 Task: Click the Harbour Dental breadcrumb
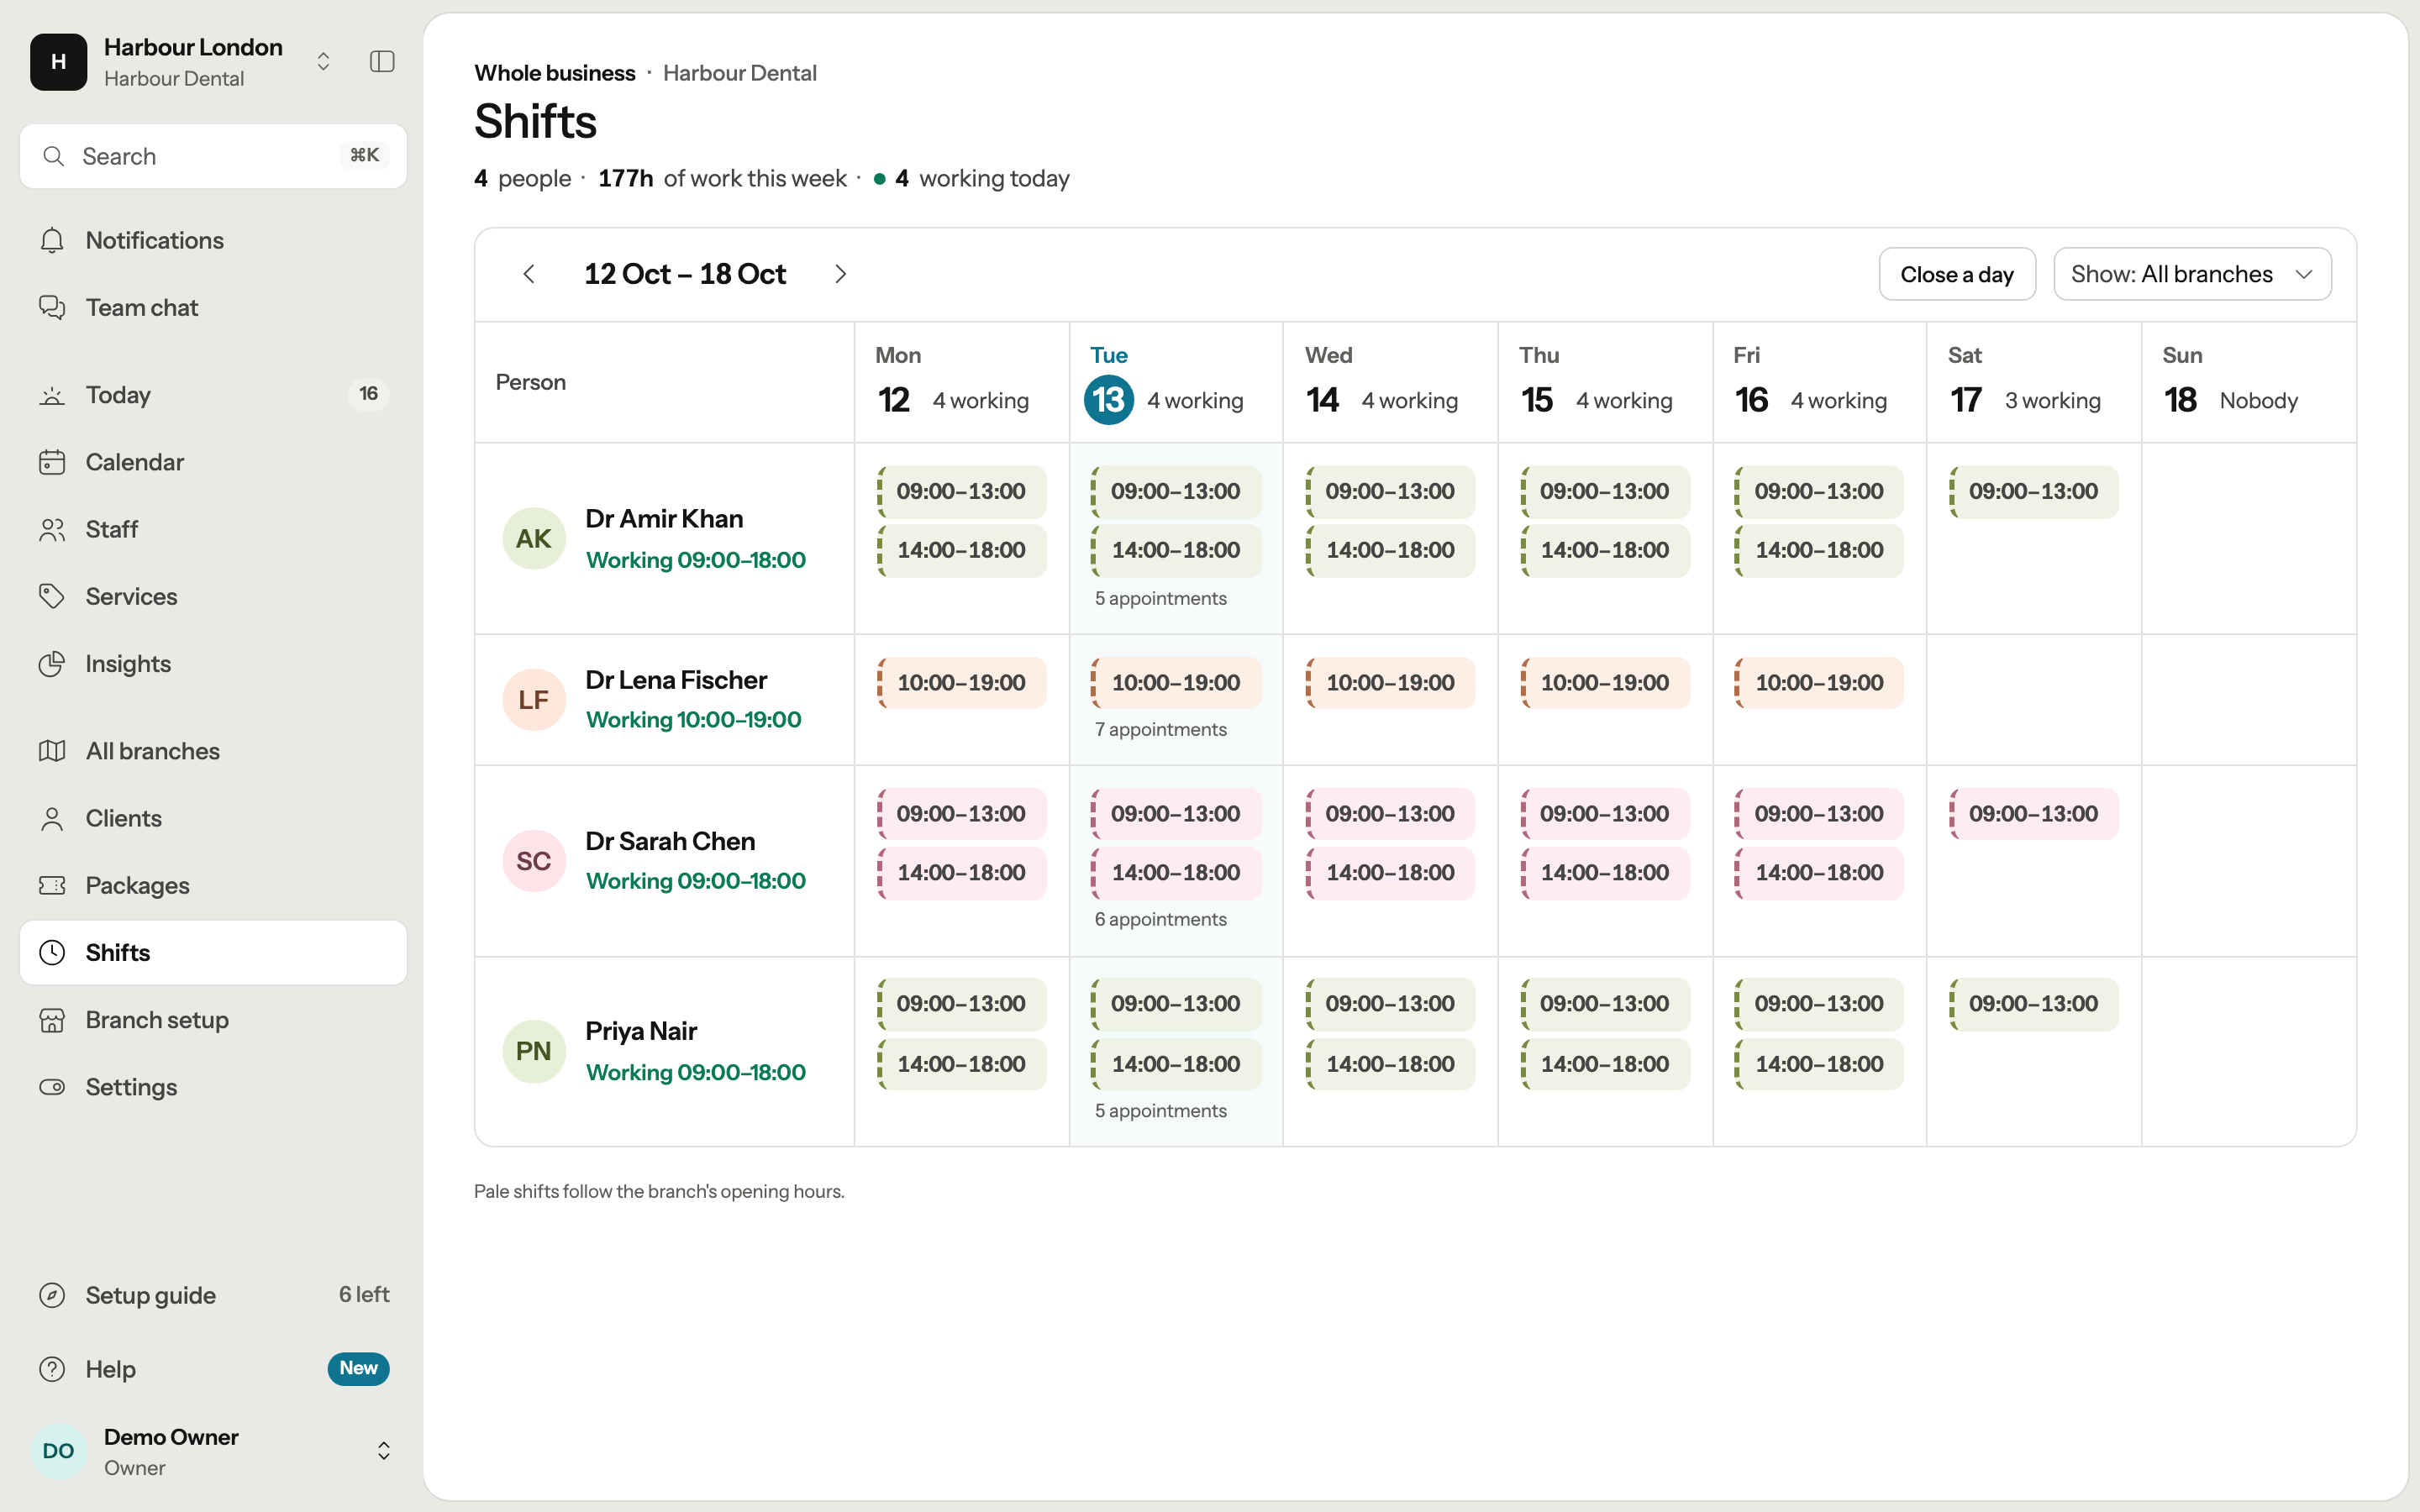740,73
